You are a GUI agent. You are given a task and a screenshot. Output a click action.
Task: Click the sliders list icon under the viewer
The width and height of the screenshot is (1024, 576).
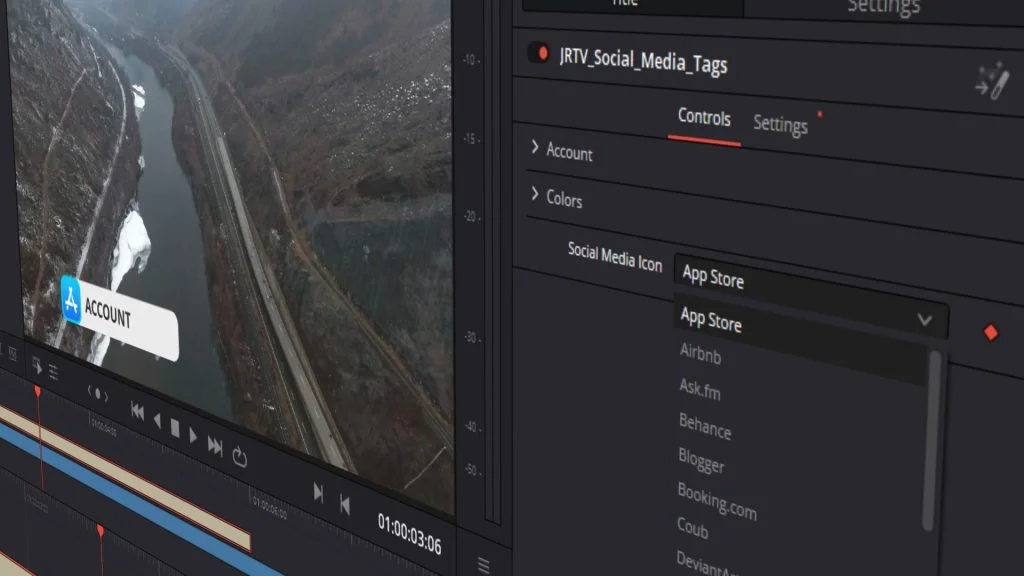[54, 373]
